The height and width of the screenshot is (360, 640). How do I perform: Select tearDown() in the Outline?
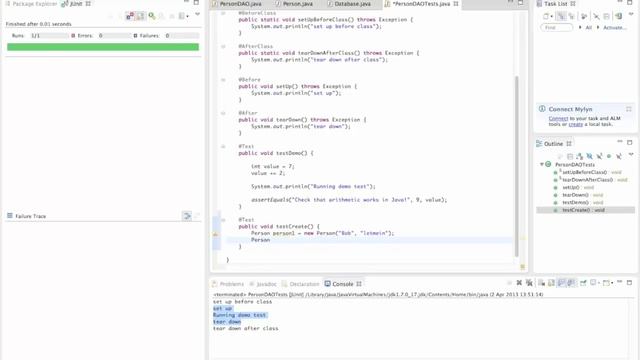tap(576, 195)
